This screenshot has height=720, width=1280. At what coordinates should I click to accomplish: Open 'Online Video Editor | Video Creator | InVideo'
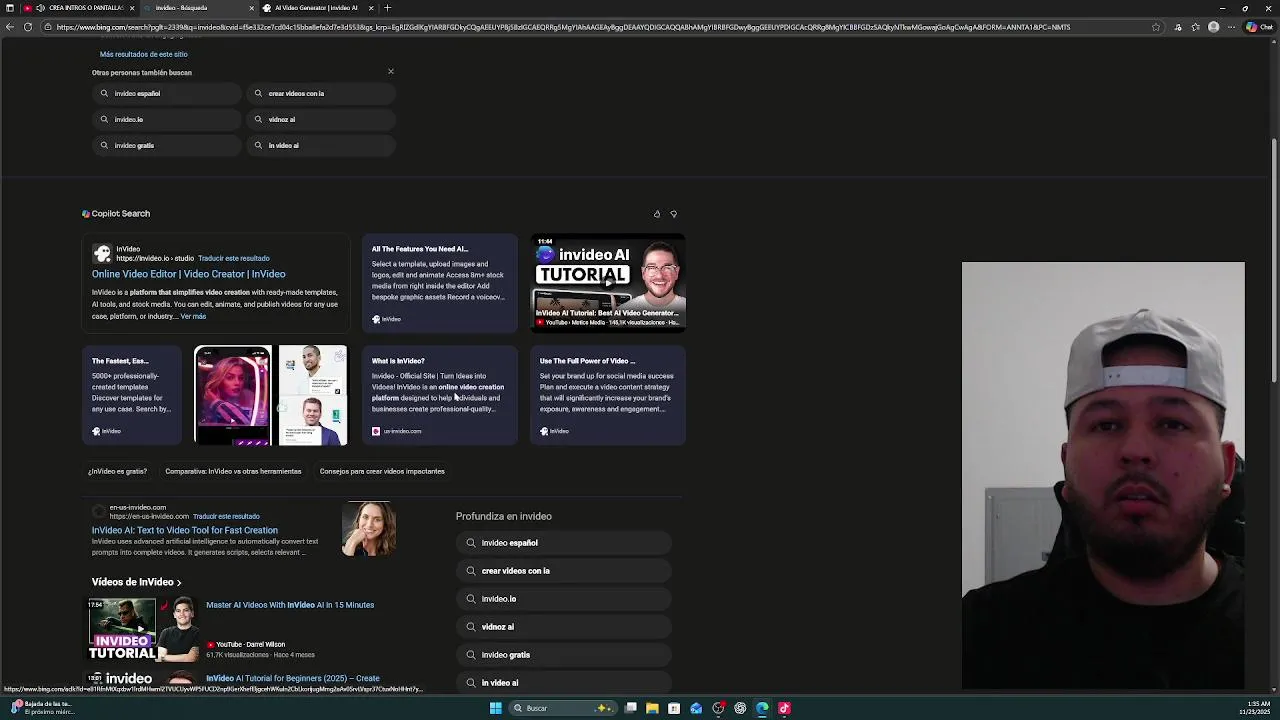pyautogui.click(x=188, y=274)
